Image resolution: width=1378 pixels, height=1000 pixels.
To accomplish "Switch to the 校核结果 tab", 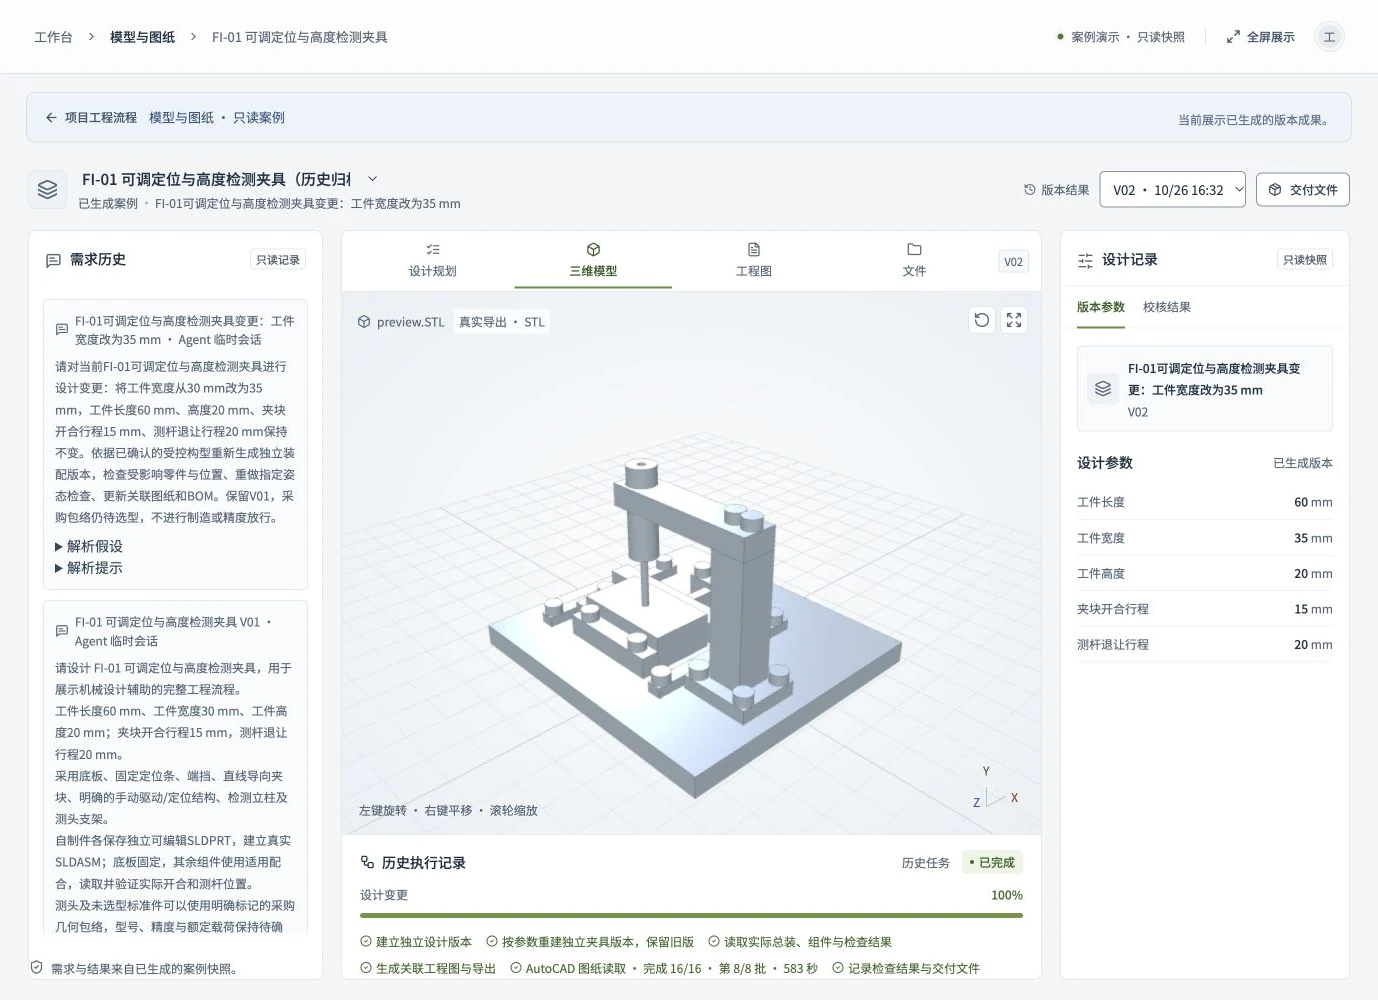I will coord(1167,307).
